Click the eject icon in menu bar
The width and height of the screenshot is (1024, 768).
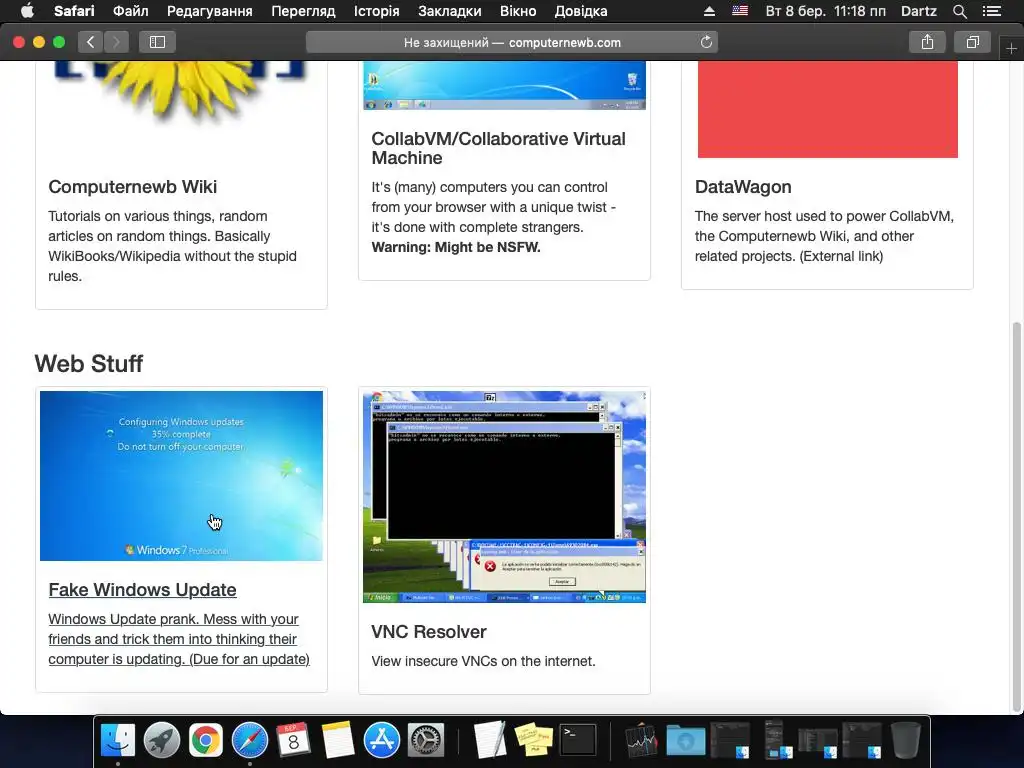coord(709,11)
